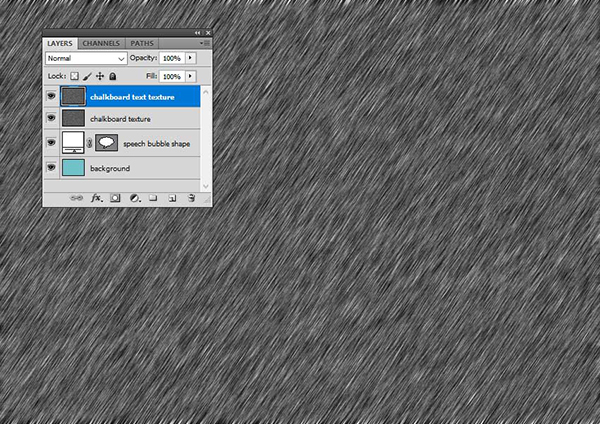600x424 pixels.
Task: Open the Layers panel options menu
Action: [204, 44]
